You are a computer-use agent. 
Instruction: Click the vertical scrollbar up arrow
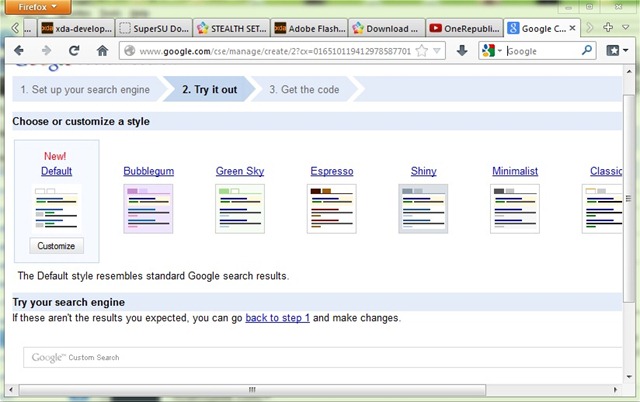point(629,71)
